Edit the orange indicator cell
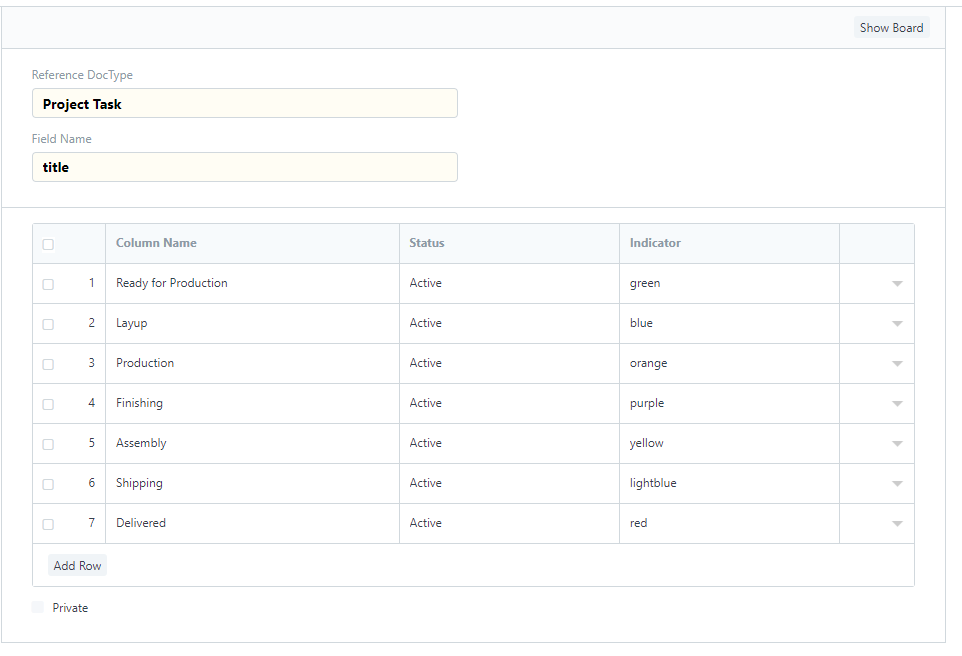This screenshot has width=962, height=656. tap(729, 363)
